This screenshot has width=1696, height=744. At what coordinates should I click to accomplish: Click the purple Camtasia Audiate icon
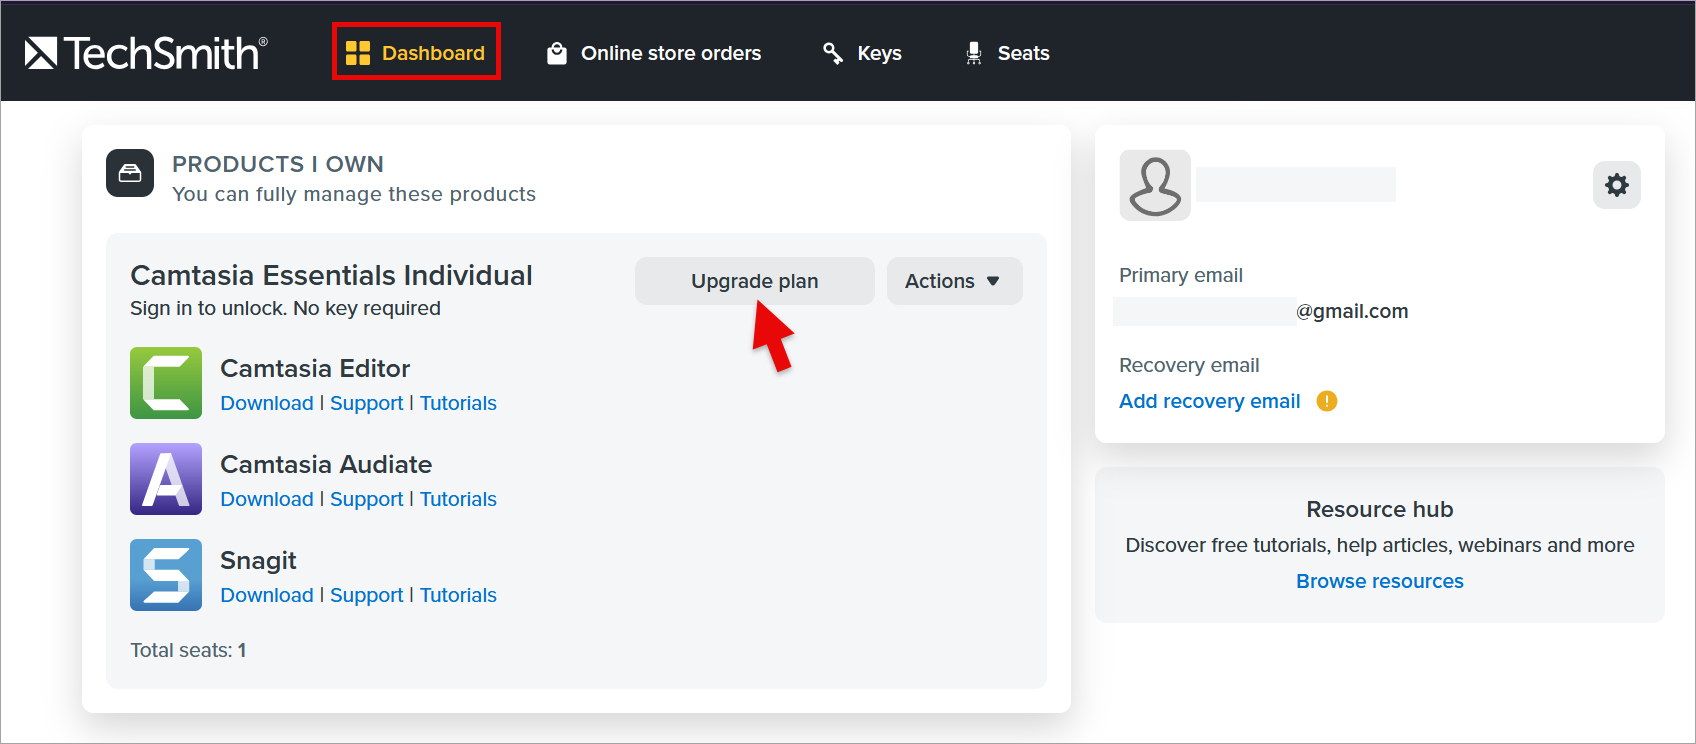tap(166, 479)
